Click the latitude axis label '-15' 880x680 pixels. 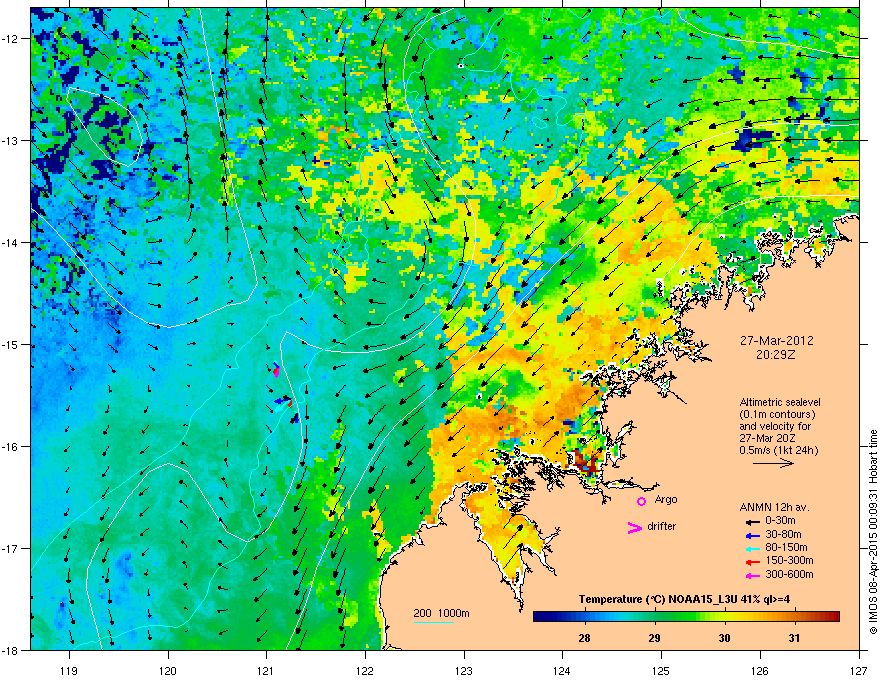11,344
